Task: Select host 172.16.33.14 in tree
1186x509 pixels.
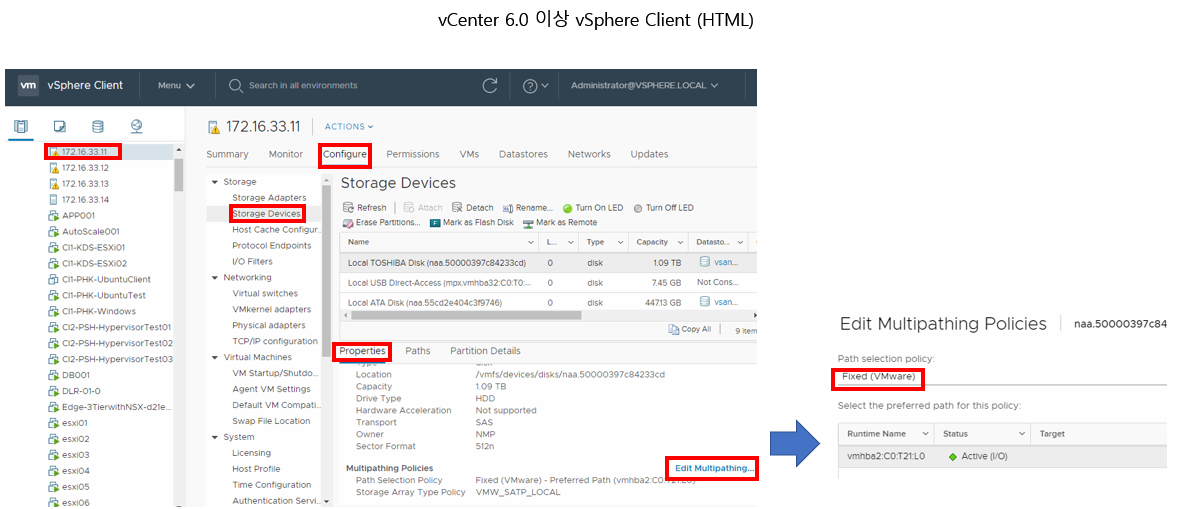Action: [79, 200]
